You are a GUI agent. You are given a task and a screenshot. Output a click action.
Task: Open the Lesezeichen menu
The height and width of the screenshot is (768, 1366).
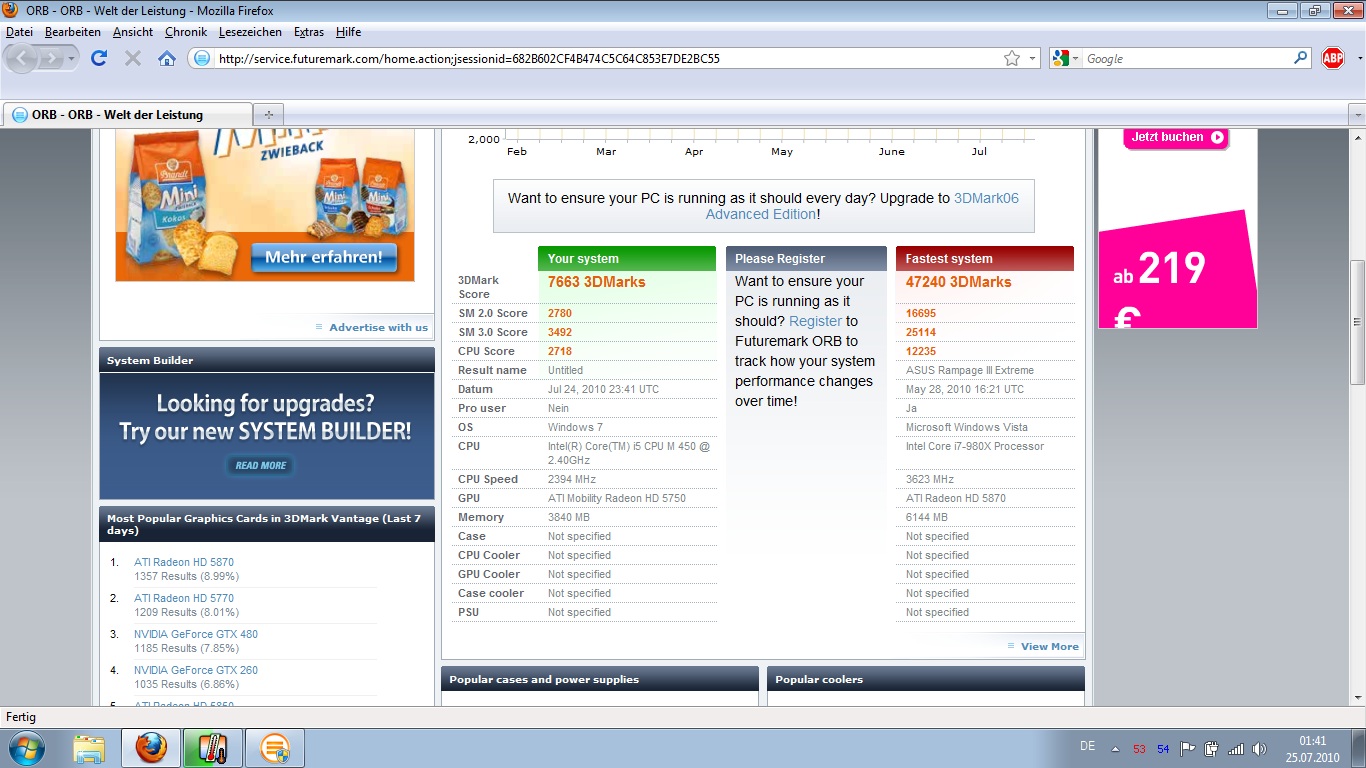click(250, 32)
